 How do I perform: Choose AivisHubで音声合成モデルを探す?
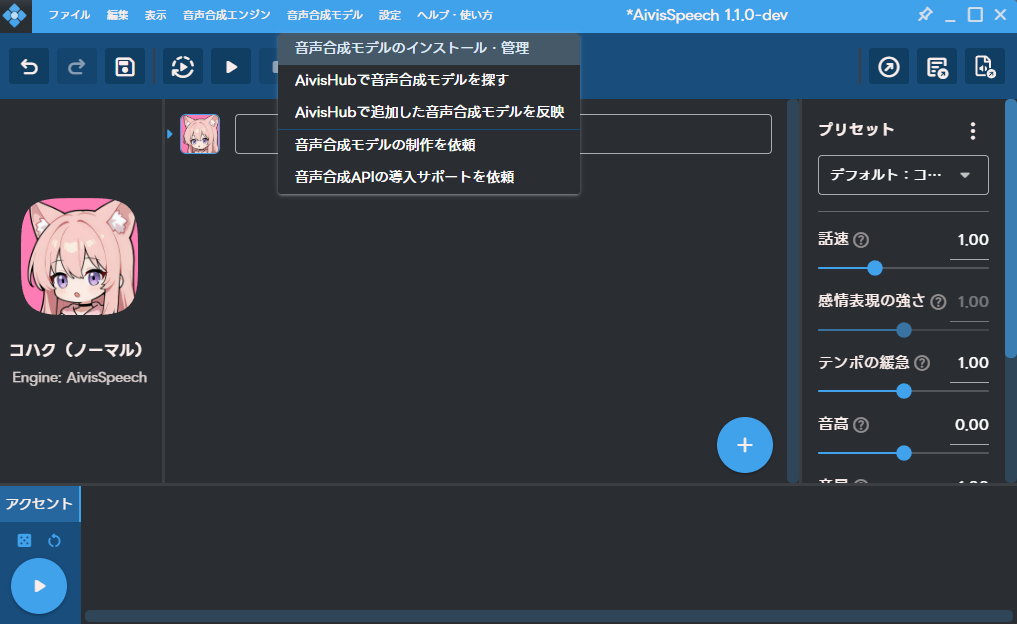pos(429,80)
